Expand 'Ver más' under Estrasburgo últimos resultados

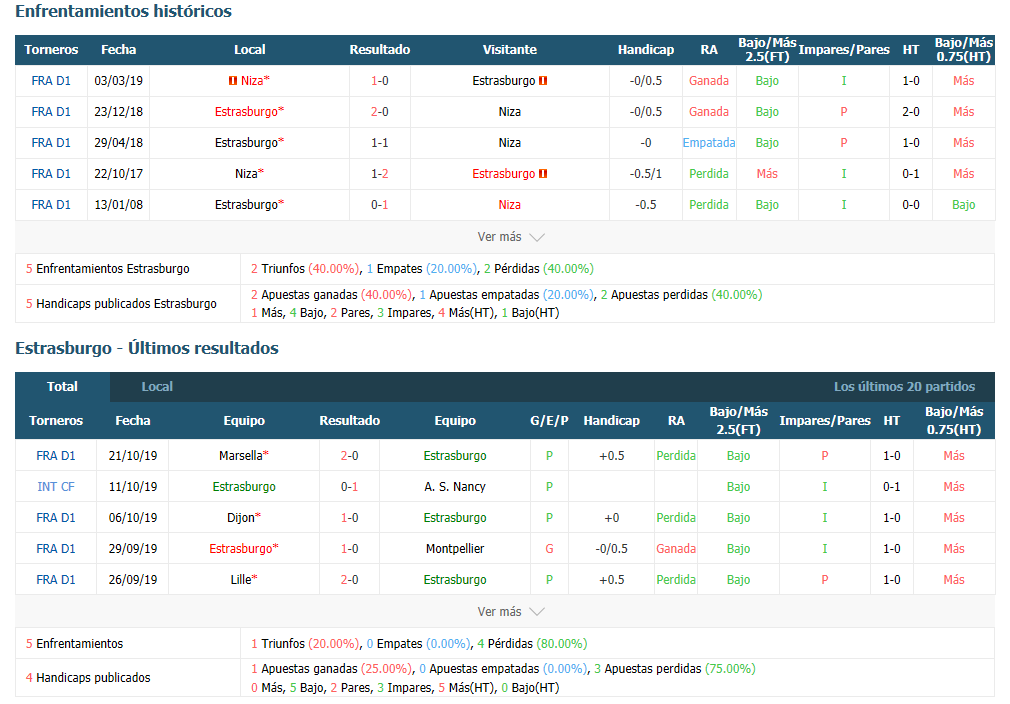(510, 612)
